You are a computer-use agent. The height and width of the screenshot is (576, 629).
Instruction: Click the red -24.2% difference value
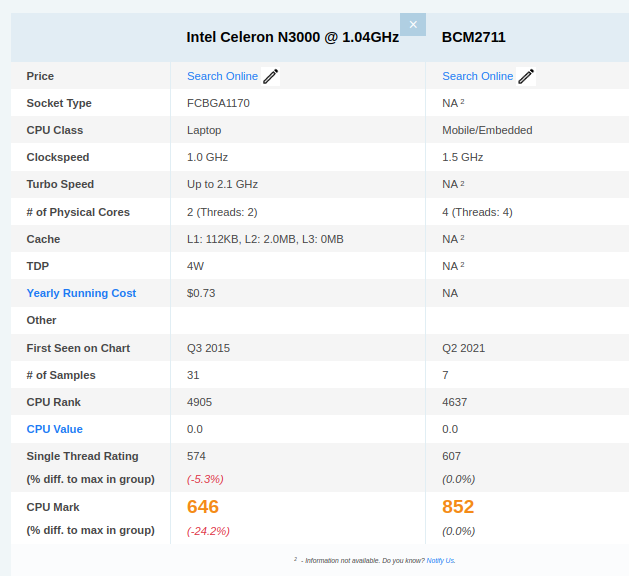coord(208,531)
